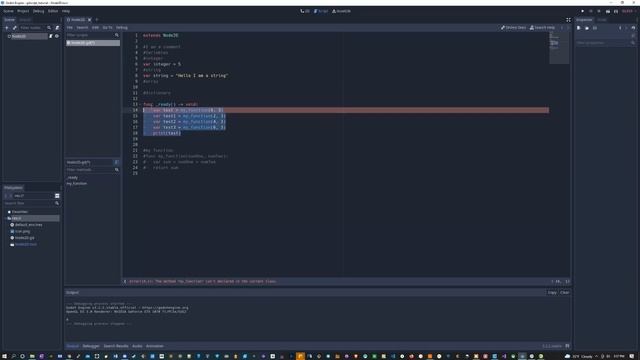
Task: Open the Editor menu
Action: [53, 11]
